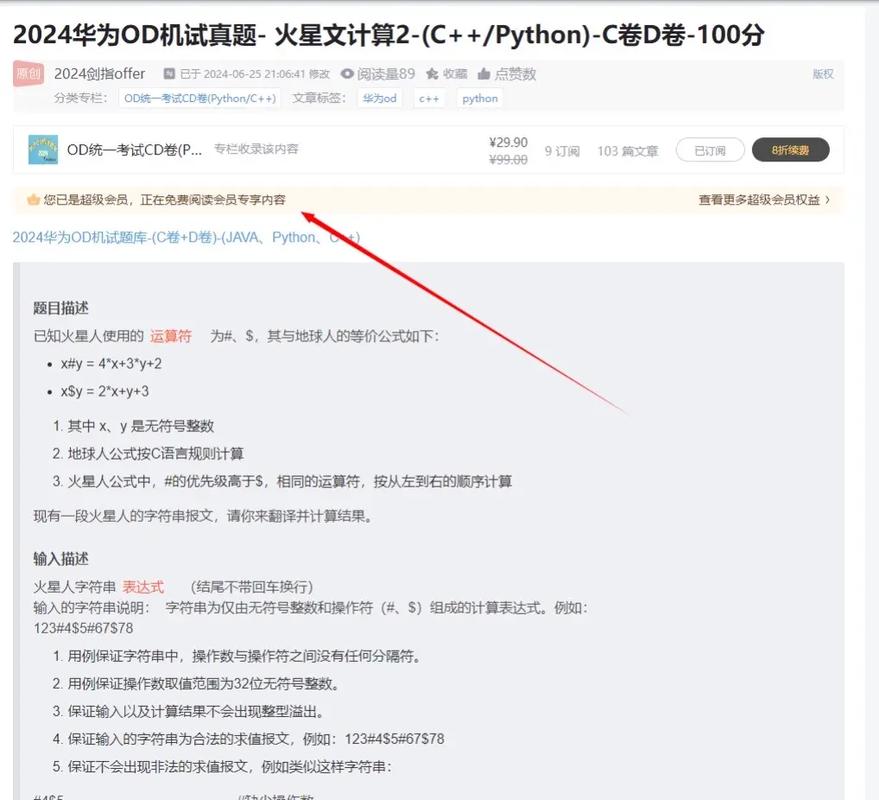Click the article title heading
The height and width of the screenshot is (800, 879).
(388, 35)
